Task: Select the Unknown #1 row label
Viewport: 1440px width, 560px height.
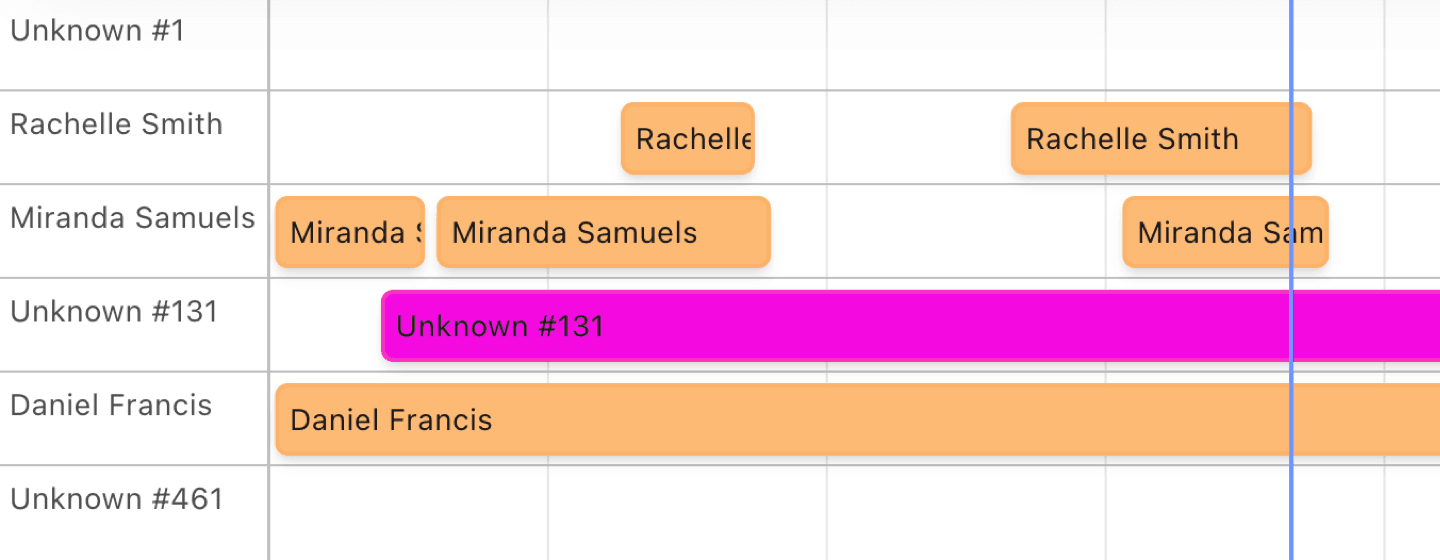Action: (98, 31)
